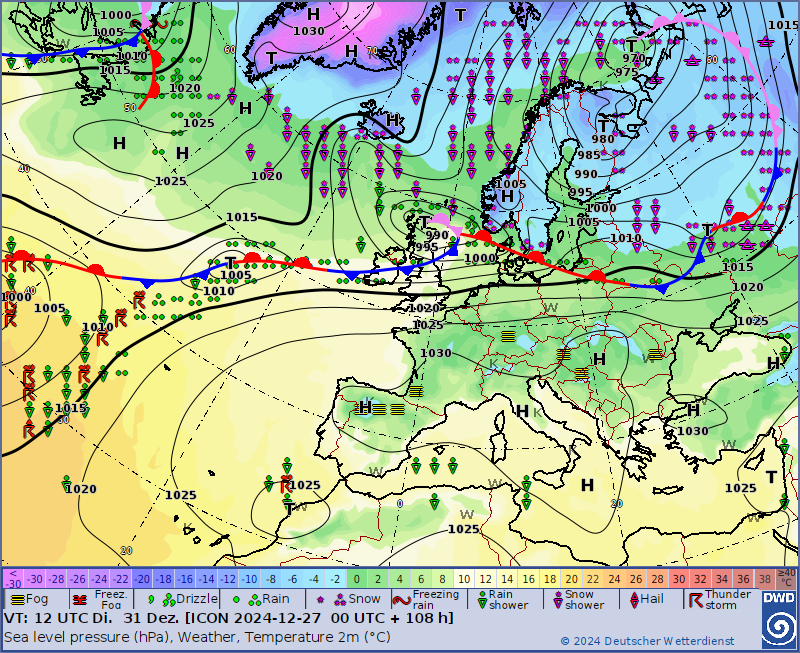Pick the 38 degree color swatch

pyautogui.click(x=765, y=579)
